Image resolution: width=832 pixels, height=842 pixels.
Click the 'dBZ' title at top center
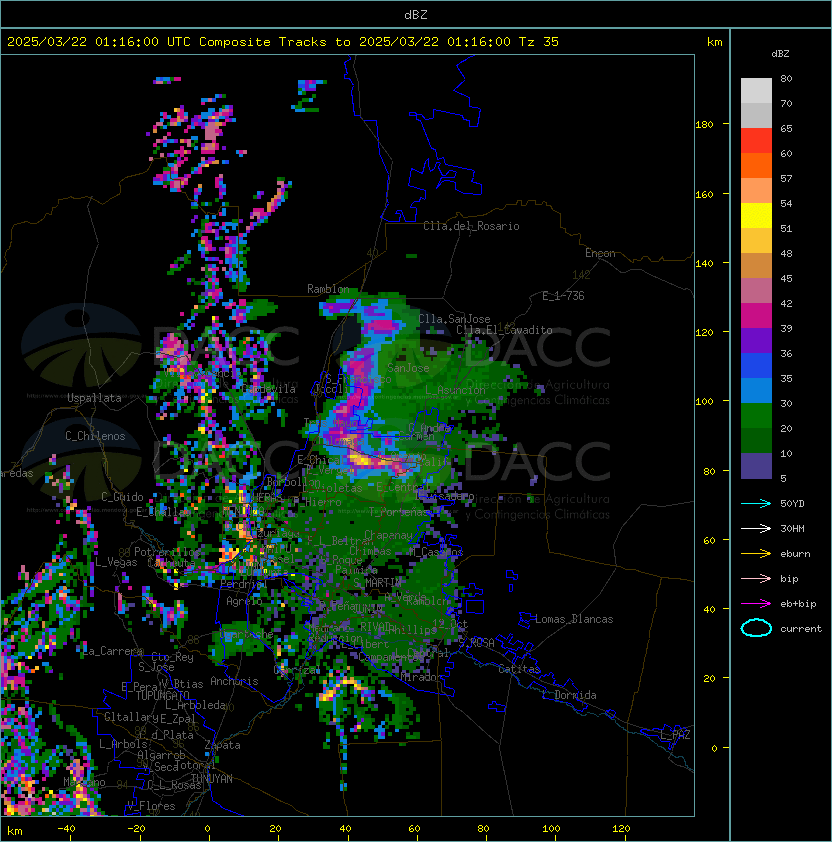(x=416, y=14)
